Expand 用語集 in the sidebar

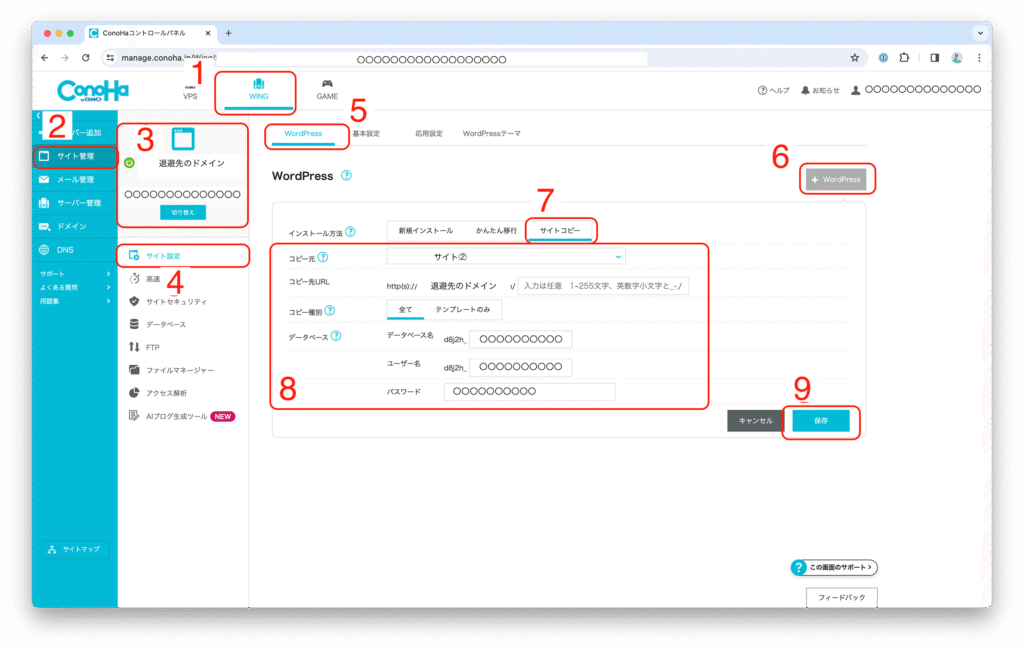[74, 301]
